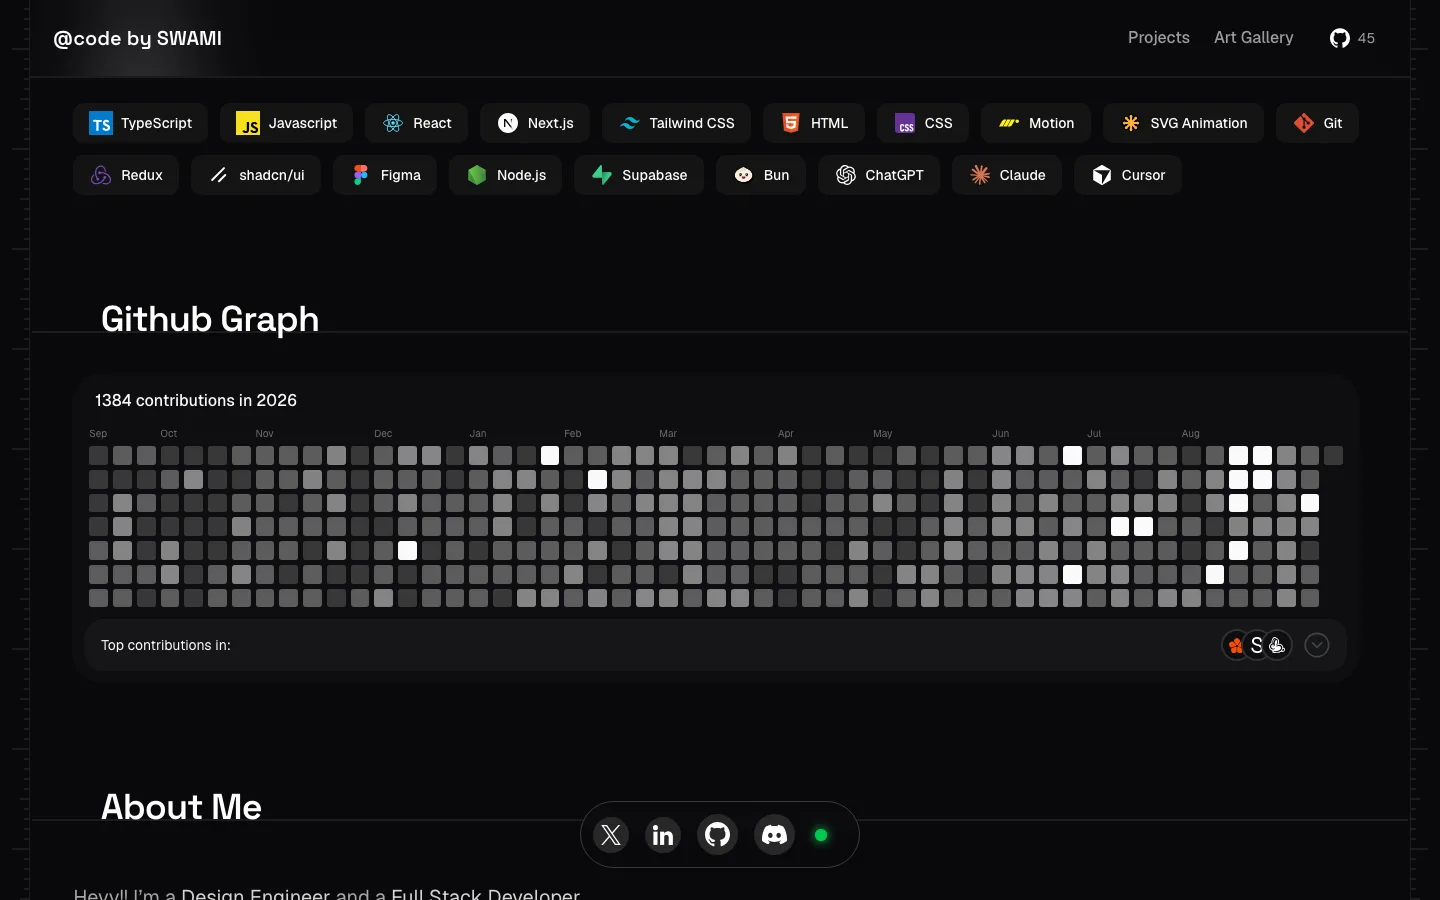The width and height of the screenshot is (1440, 900).
Task: Click the Redux tech badge
Action: pyautogui.click(x=126, y=175)
